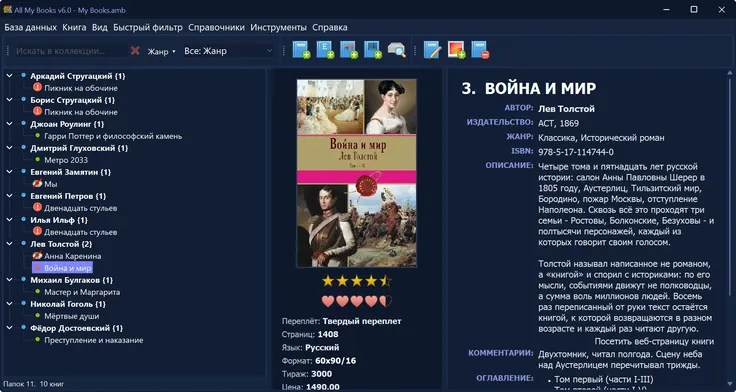736x392 pixels.
Task: Click the ISBN value 978-5-17-114744-0
Action: coord(575,152)
